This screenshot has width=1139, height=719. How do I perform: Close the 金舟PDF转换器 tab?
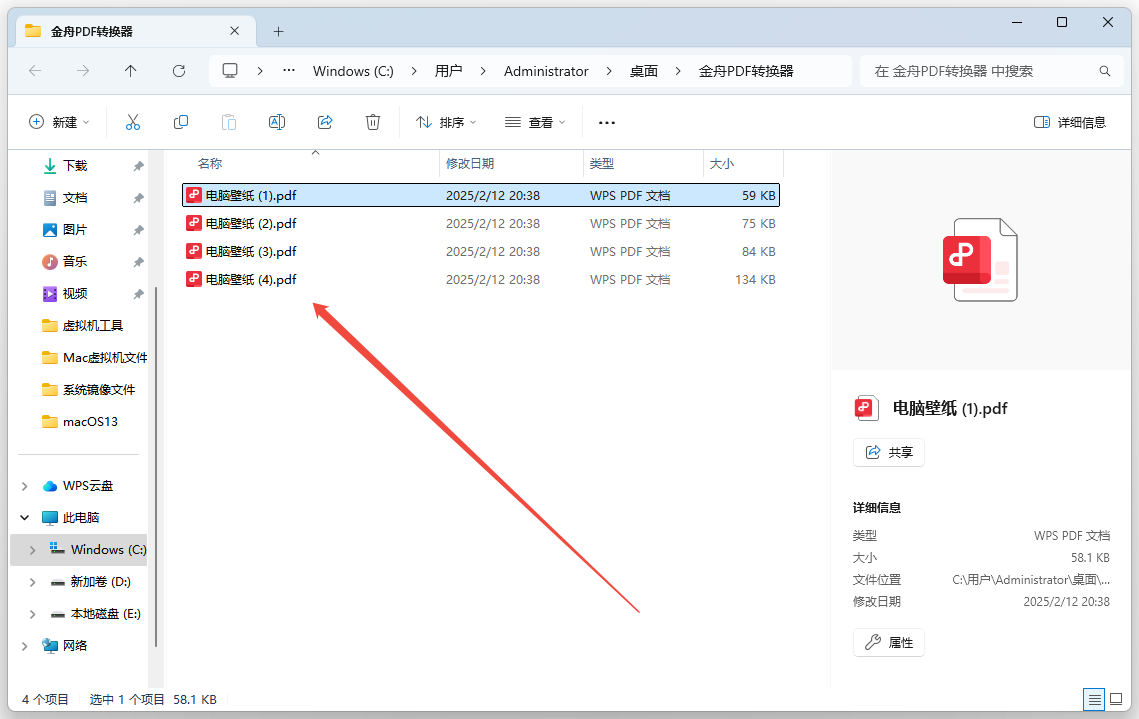point(235,31)
